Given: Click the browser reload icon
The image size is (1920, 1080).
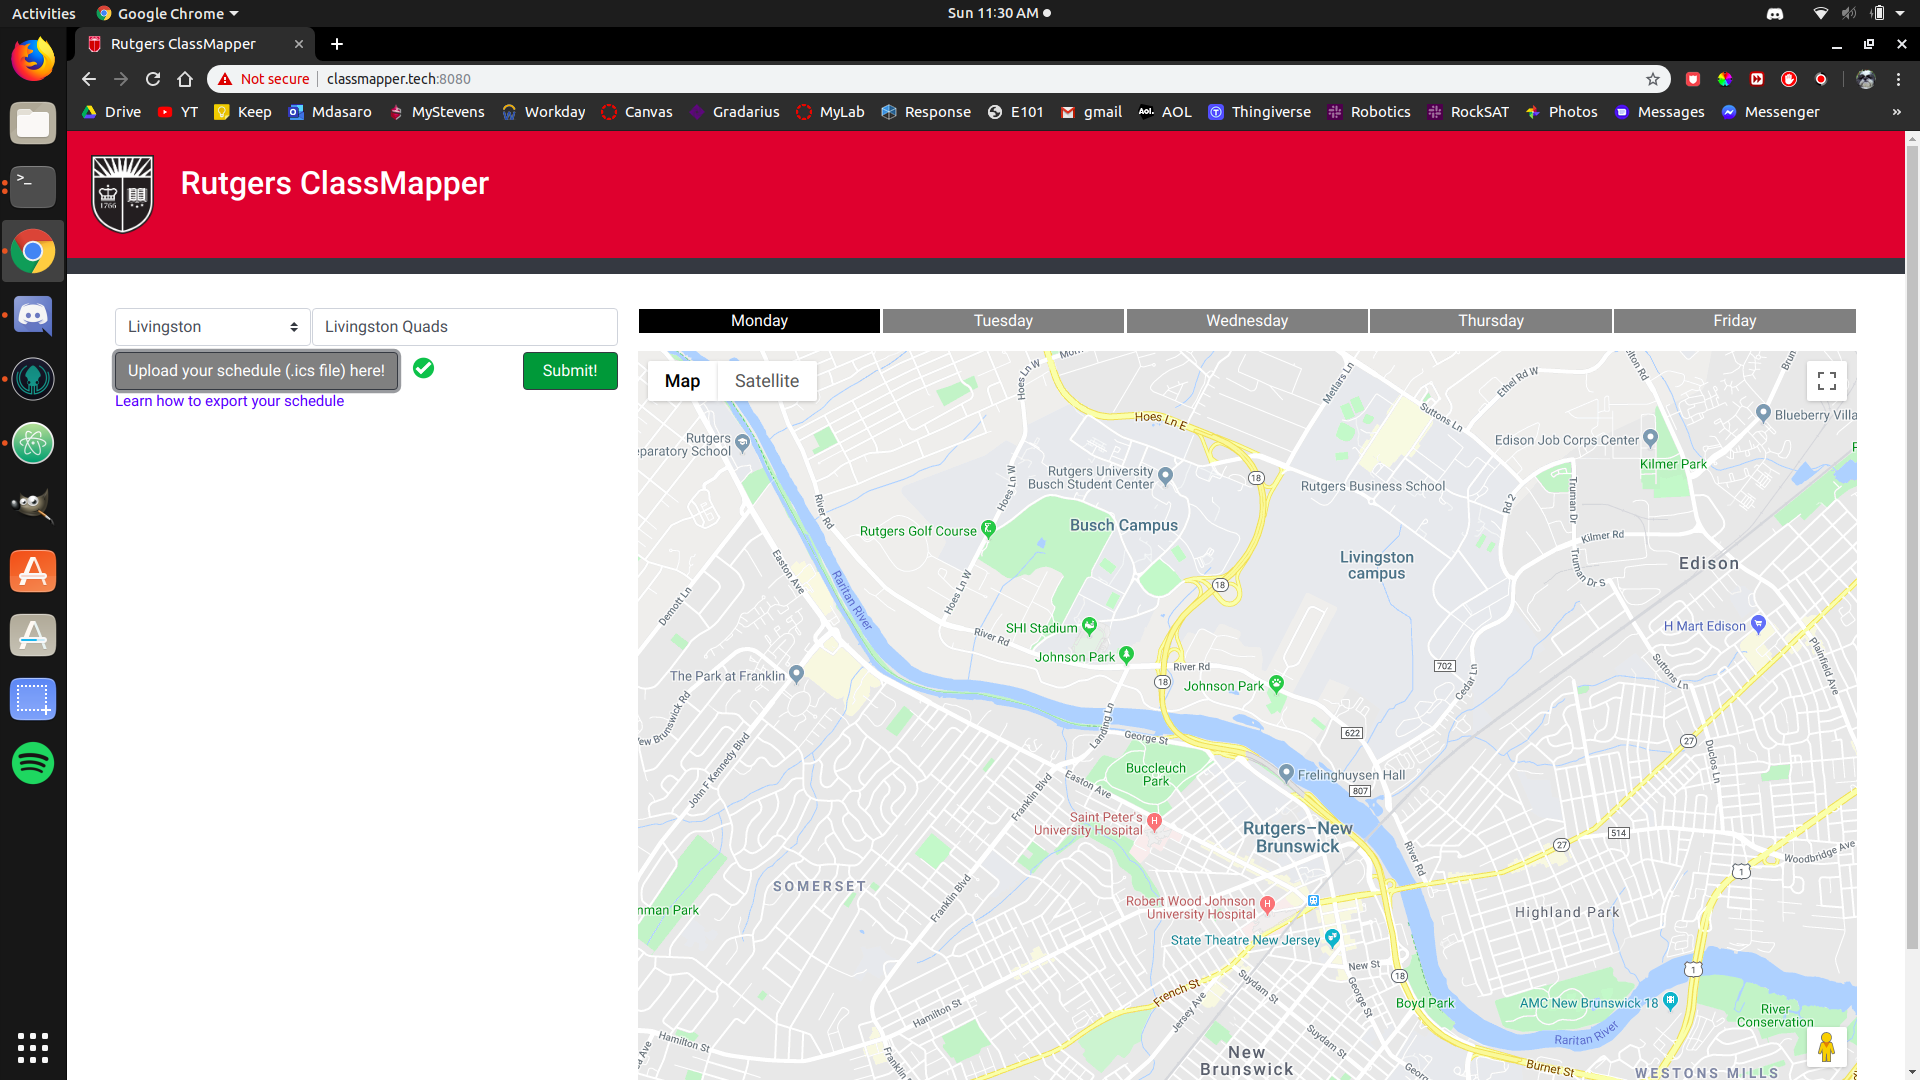Looking at the screenshot, I should coord(153,79).
